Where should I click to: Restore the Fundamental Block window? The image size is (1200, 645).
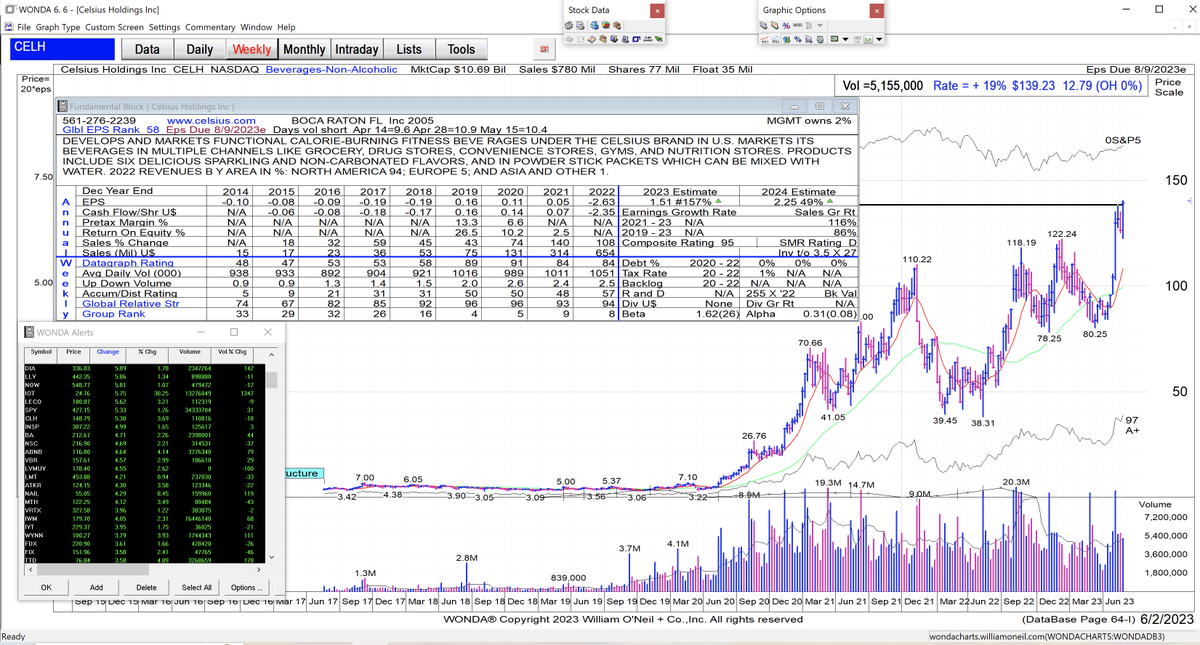pyautogui.click(x=819, y=106)
